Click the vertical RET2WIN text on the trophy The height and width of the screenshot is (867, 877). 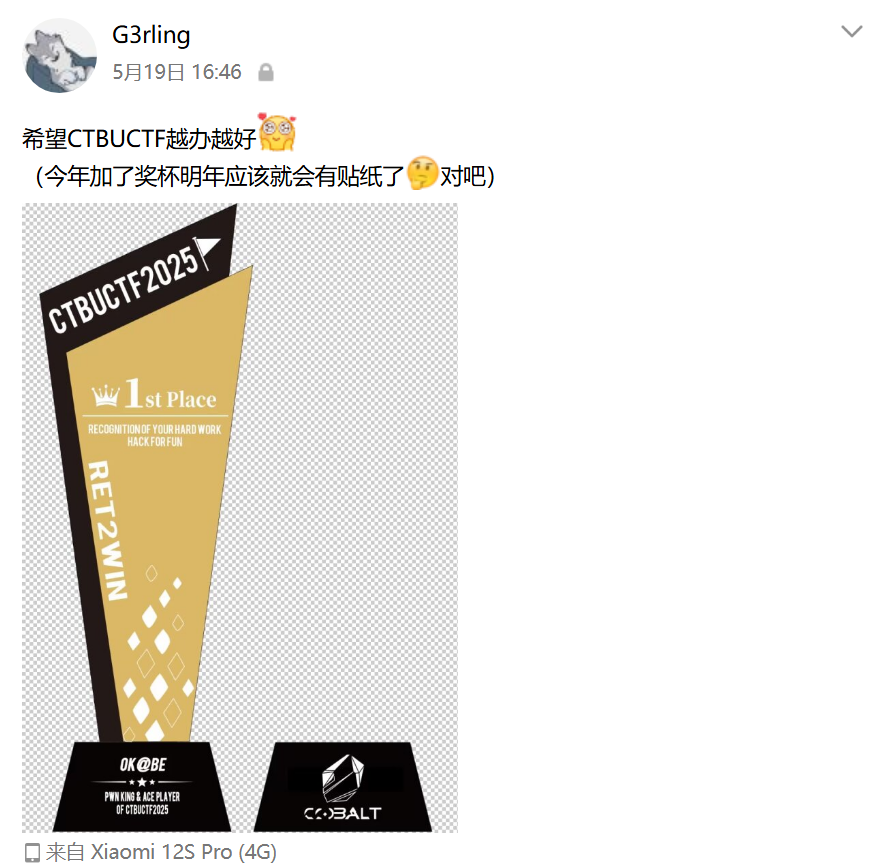tap(107, 530)
